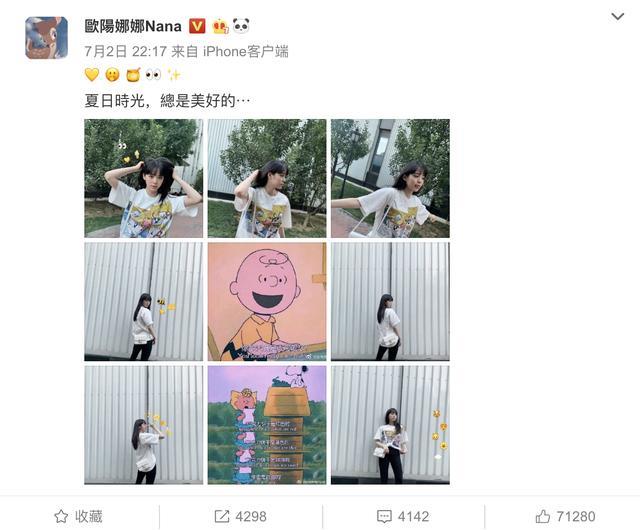Open the 歐陽娜娜Nana username link
The width and height of the screenshot is (640, 530).
point(133,27)
